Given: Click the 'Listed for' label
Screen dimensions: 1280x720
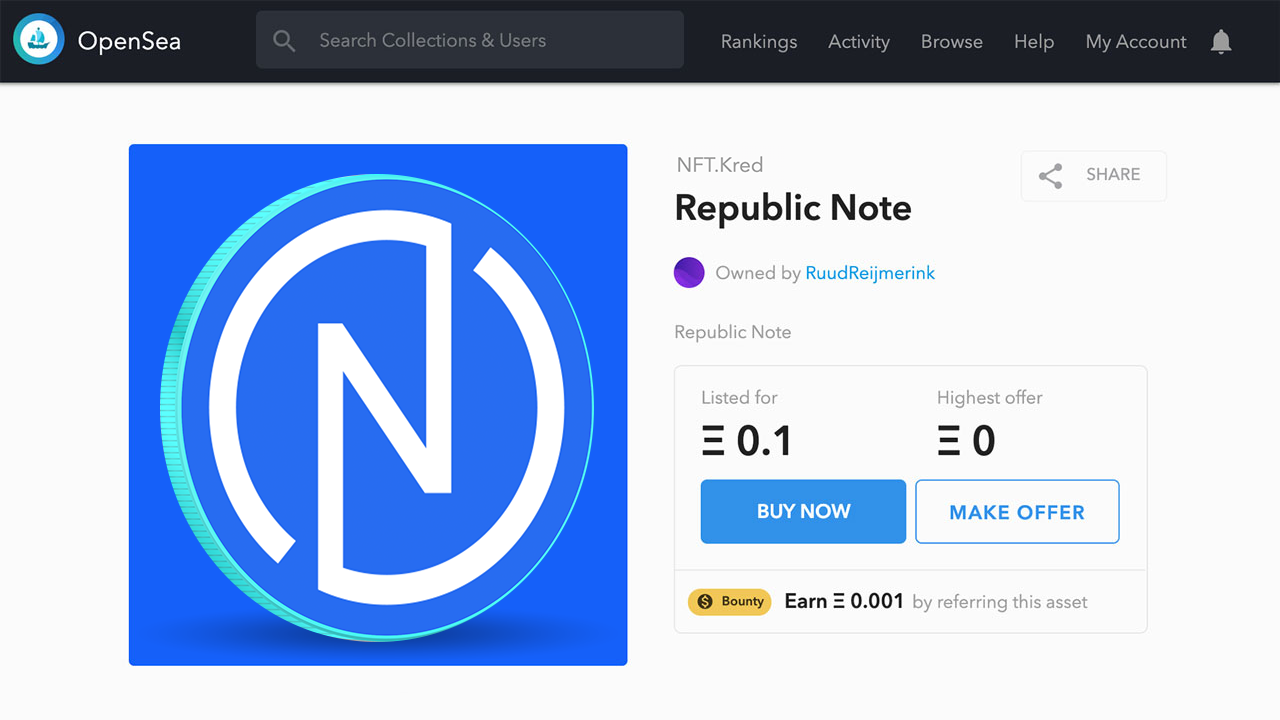Looking at the screenshot, I should tap(739, 398).
